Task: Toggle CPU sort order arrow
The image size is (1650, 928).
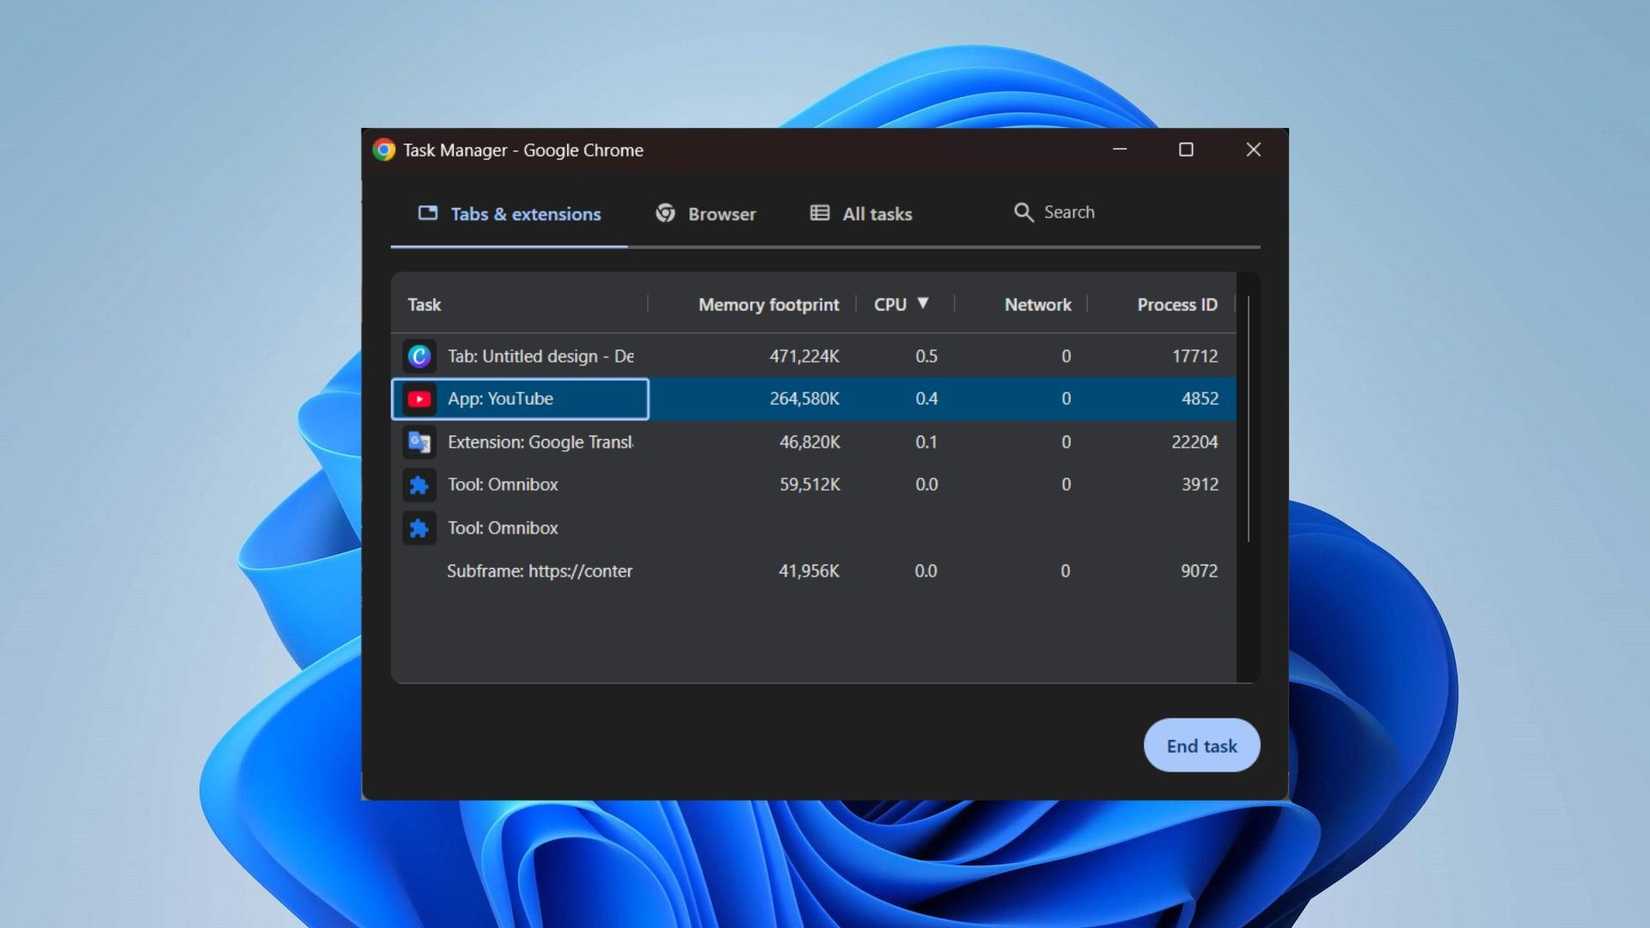Action: (x=923, y=303)
